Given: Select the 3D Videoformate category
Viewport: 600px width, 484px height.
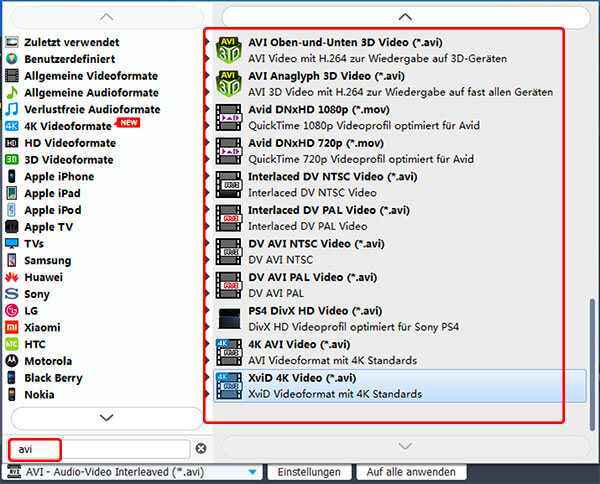Looking at the screenshot, I should pos(69,160).
